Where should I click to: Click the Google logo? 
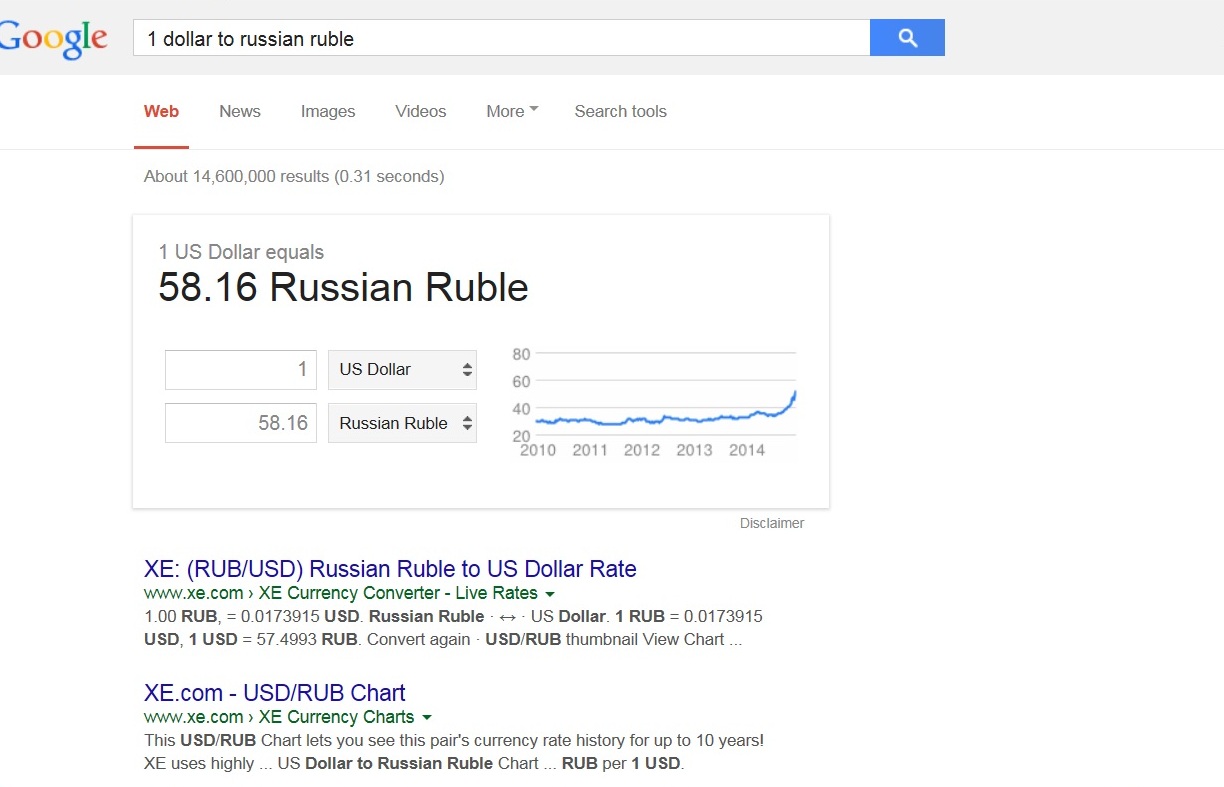[x=53, y=38]
